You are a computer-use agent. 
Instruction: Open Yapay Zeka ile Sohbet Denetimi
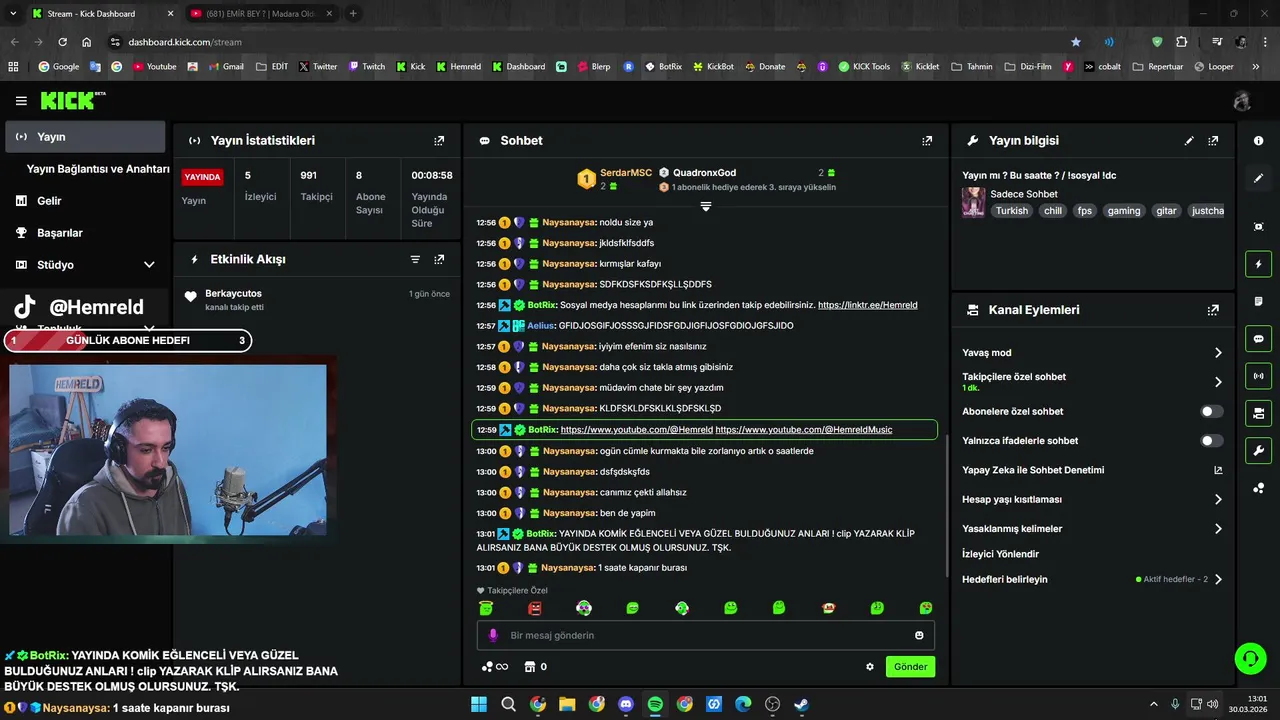point(1092,470)
